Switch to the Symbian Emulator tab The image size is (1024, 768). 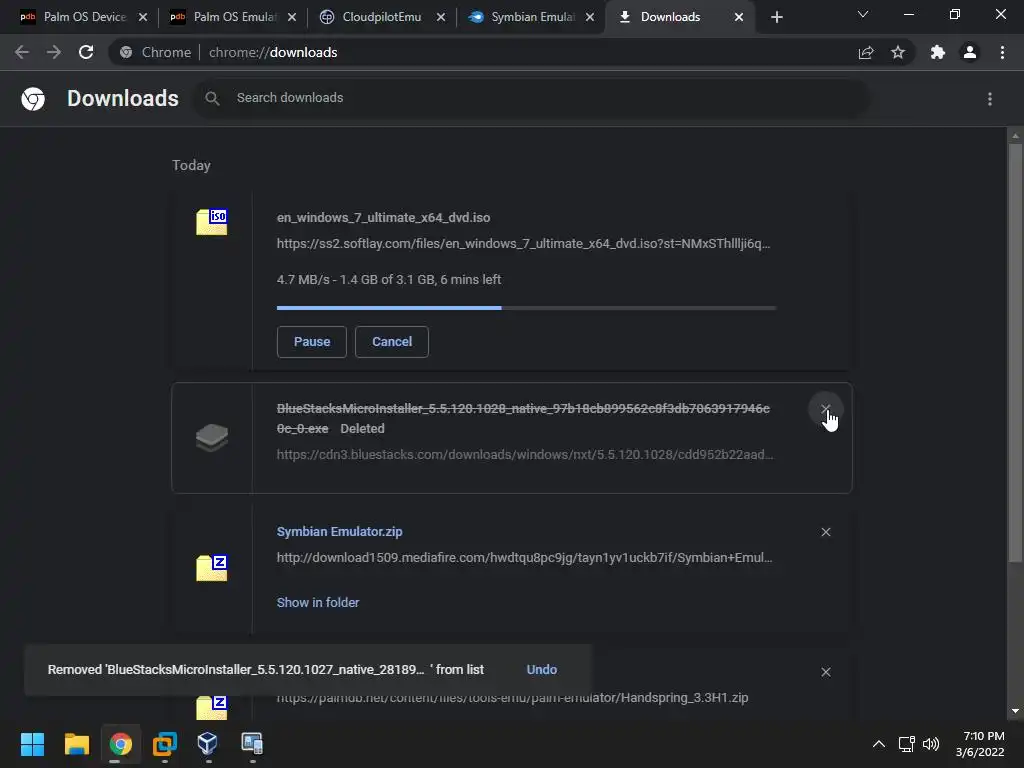point(532,17)
